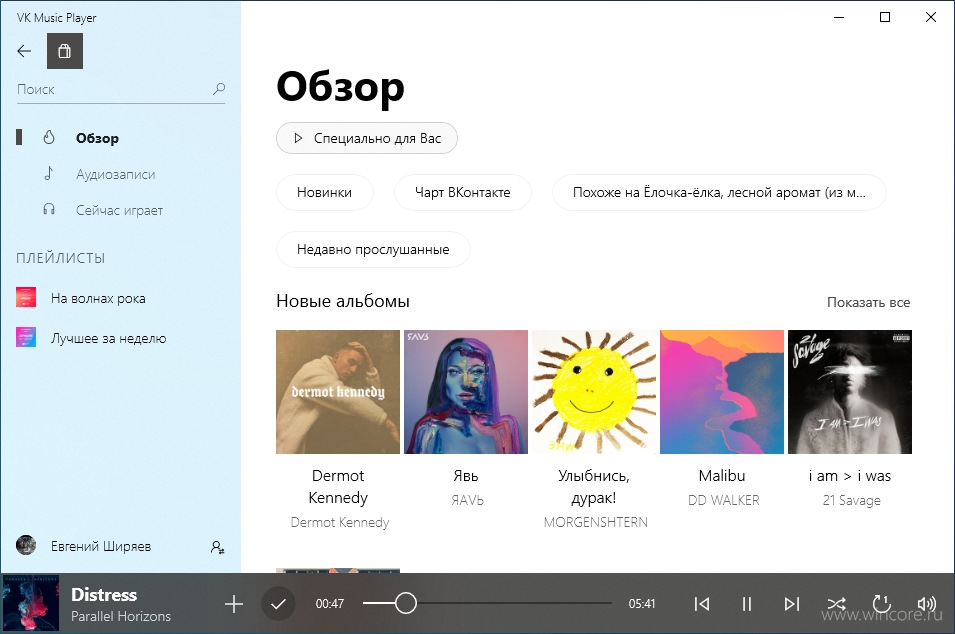
Task: Close the VK Music Player window
Action: tap(931, 17)
